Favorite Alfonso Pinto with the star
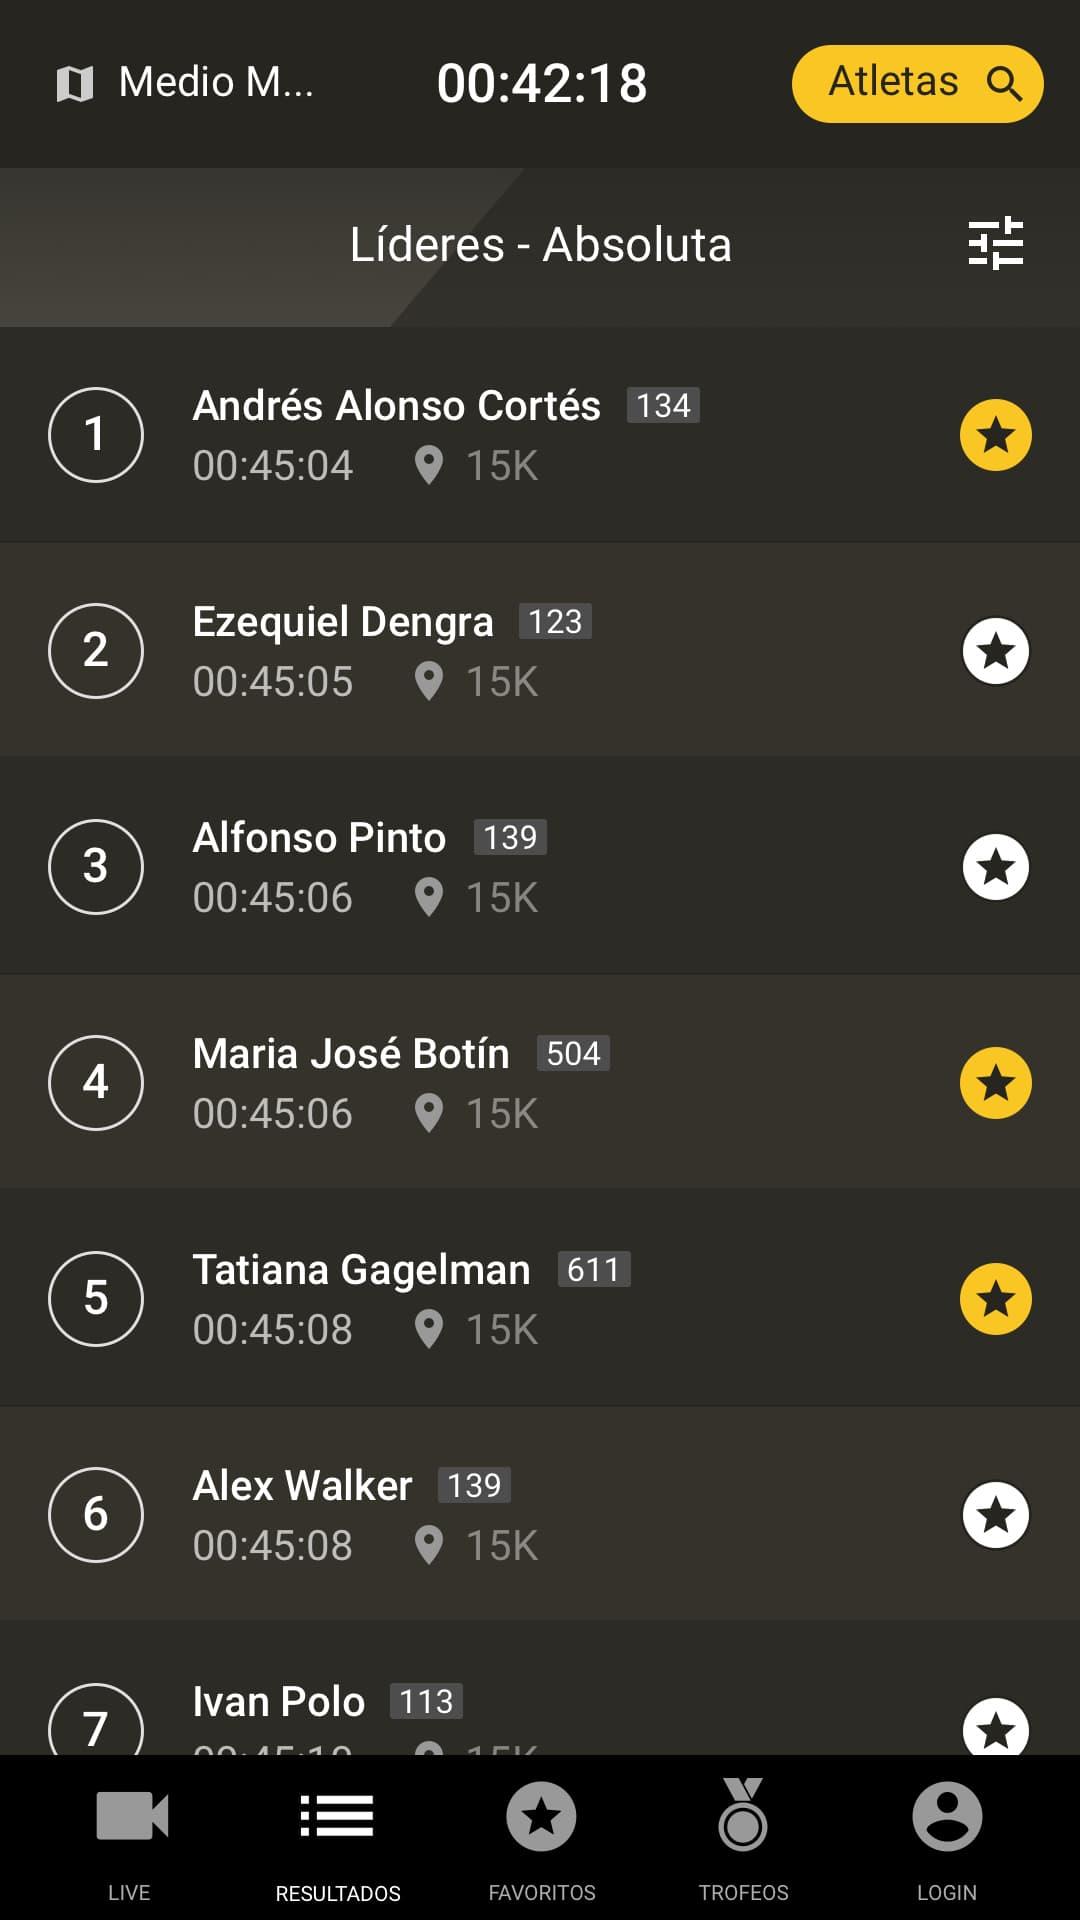This screenshot has width=1080, height=1920. pyautogui.click(x=996, y=867)
